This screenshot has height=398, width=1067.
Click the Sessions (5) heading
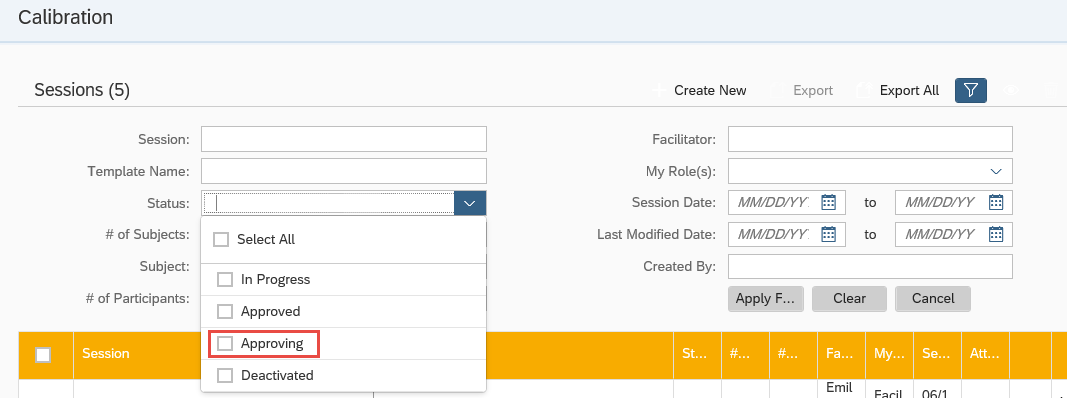coord(82,90)
